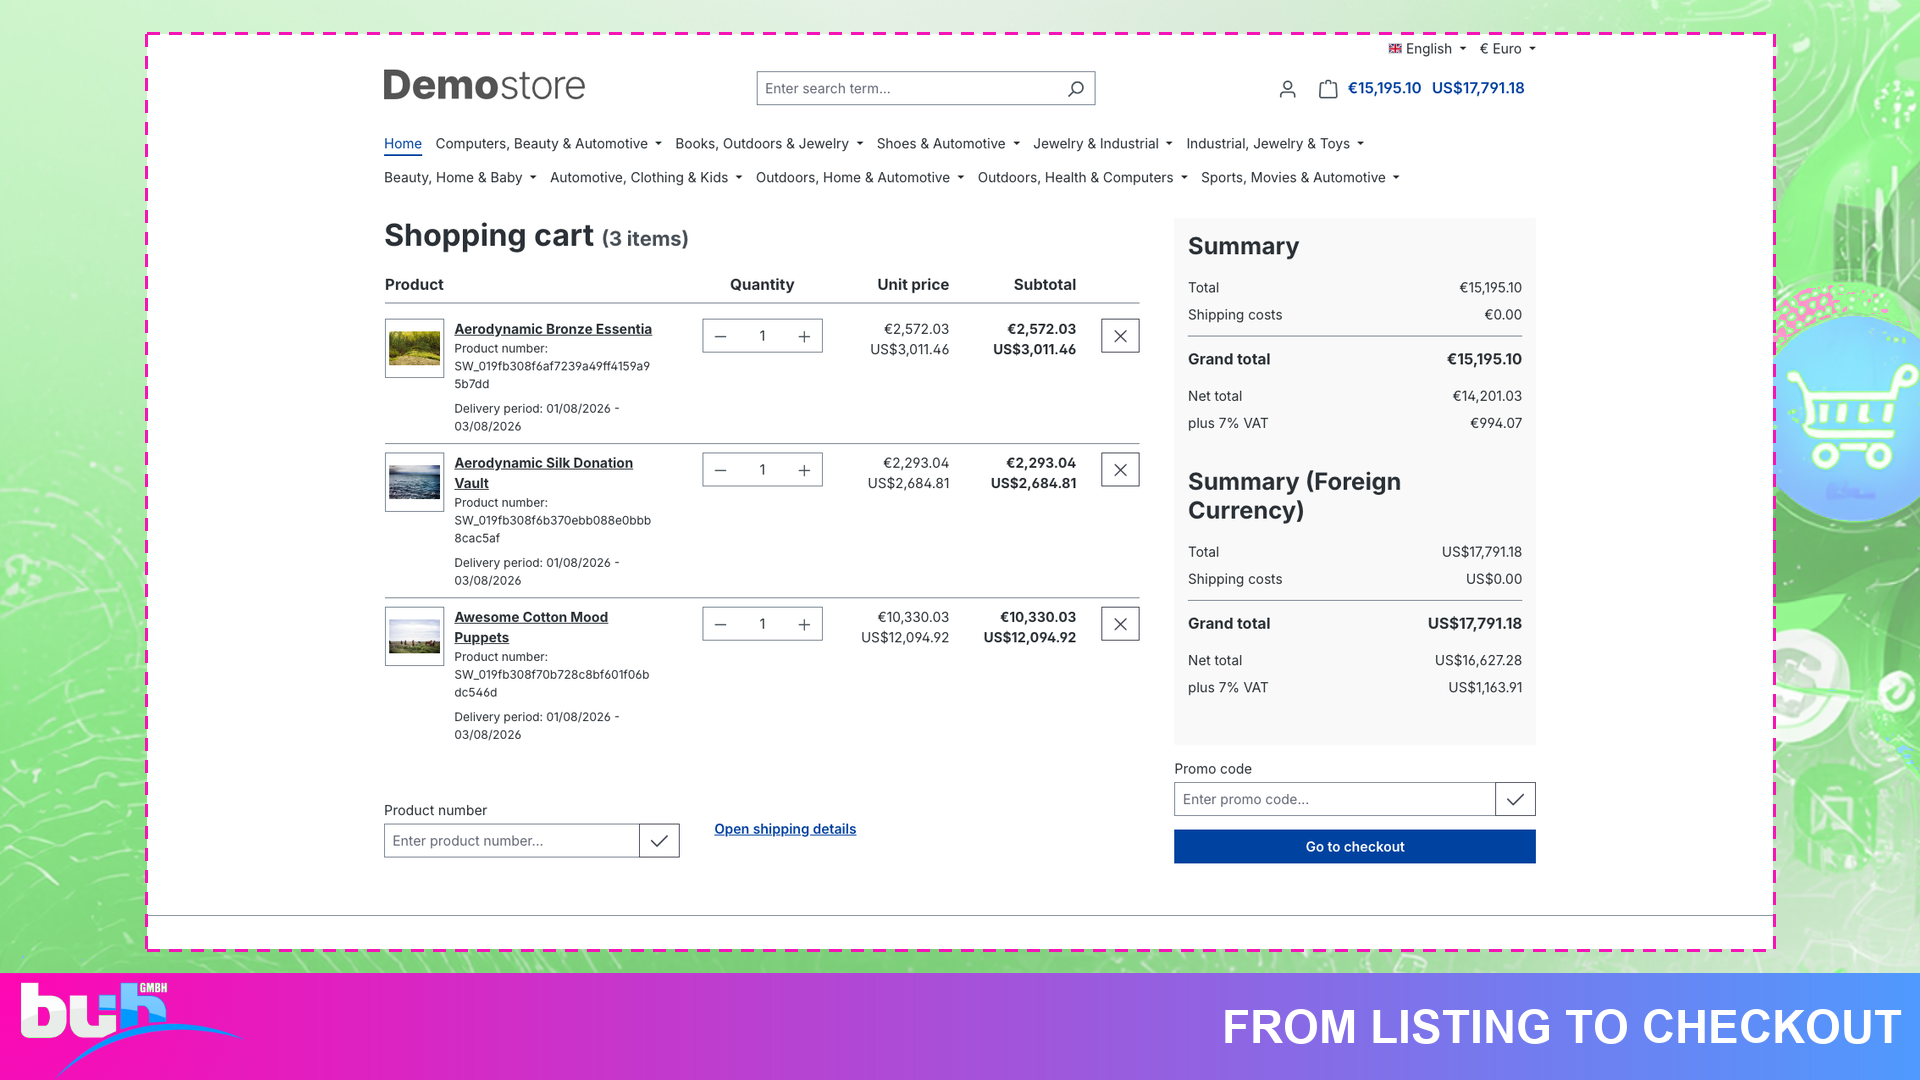Open the Euro currency dropdown
The image size is (1920, 1080).
point(1507,49)
